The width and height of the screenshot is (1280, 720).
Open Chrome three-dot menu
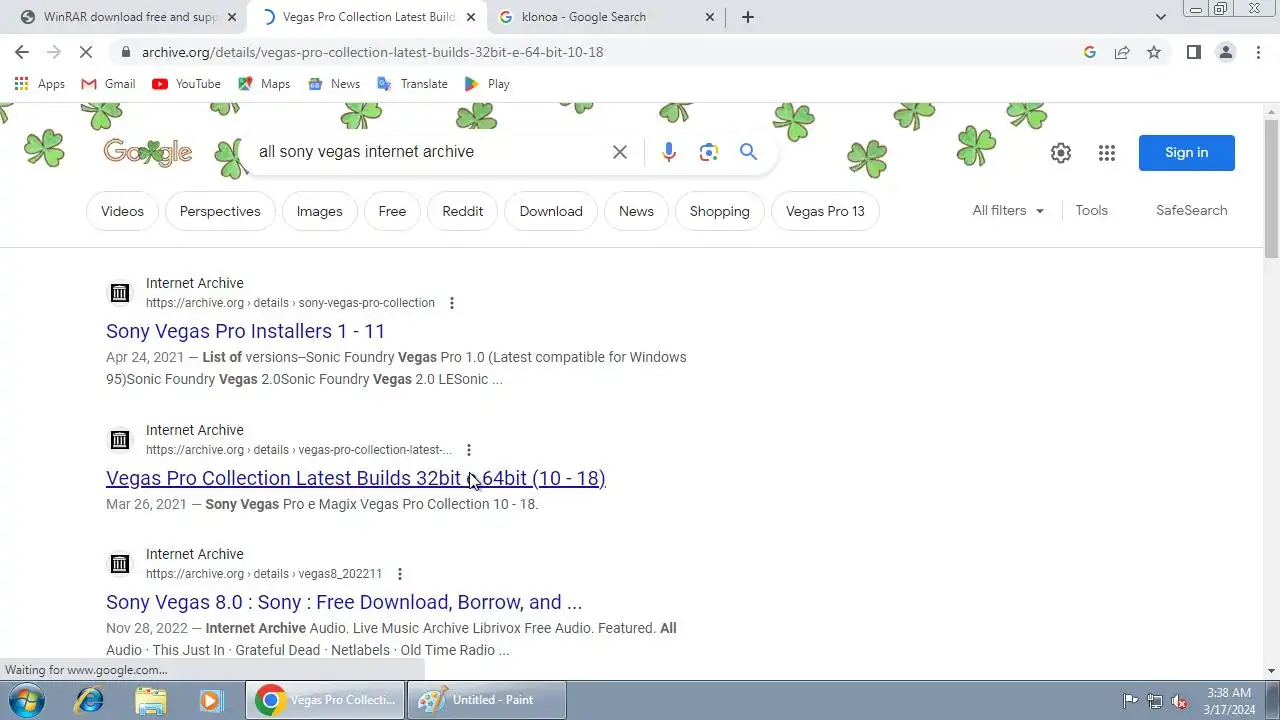pyautogui.click(x=1258, y=52)
